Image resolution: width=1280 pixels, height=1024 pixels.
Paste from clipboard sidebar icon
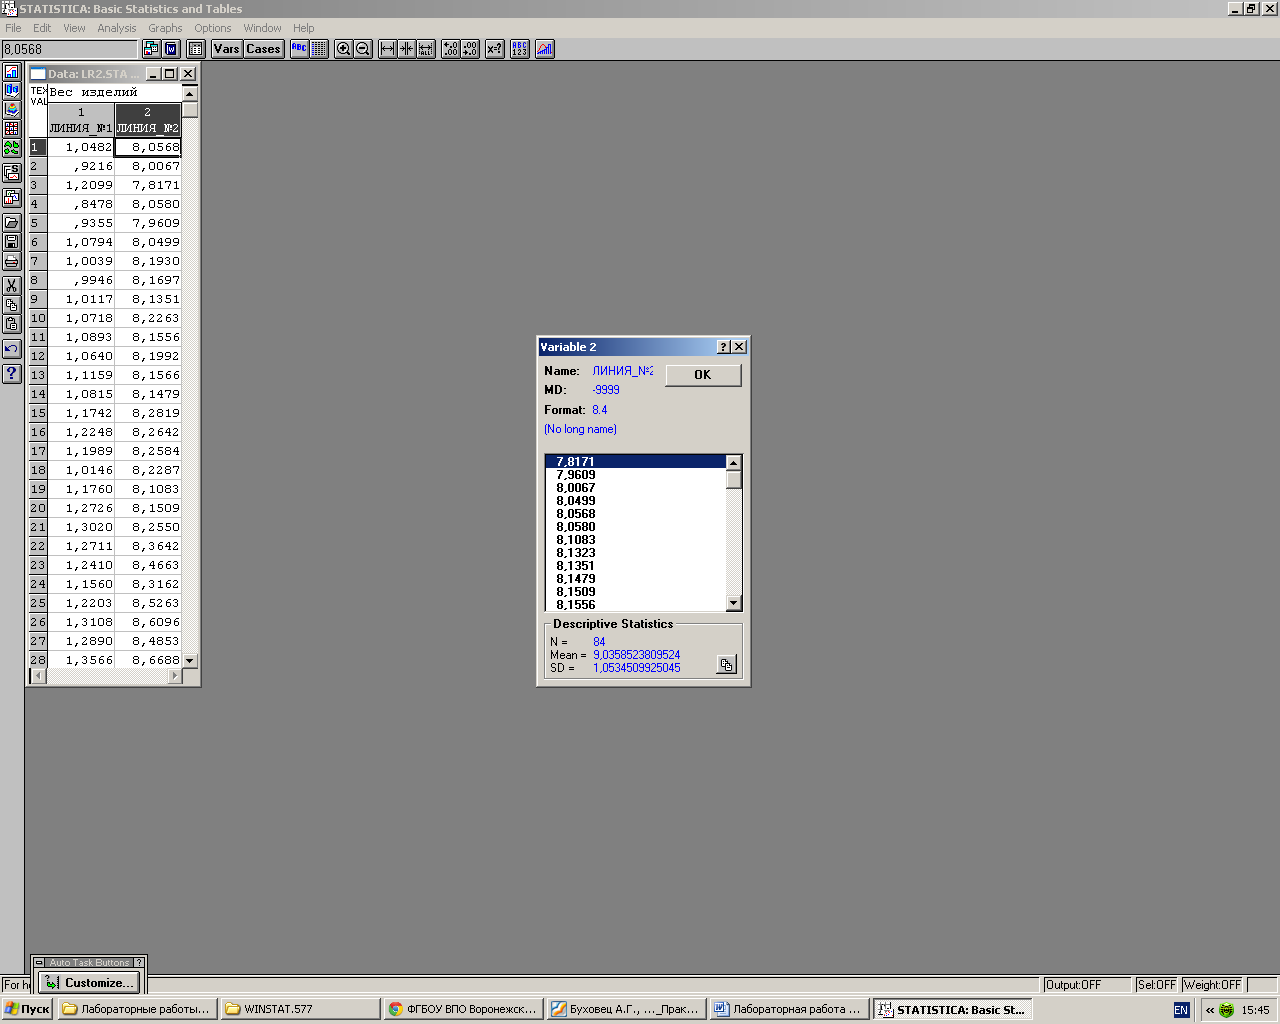(11, 324)
